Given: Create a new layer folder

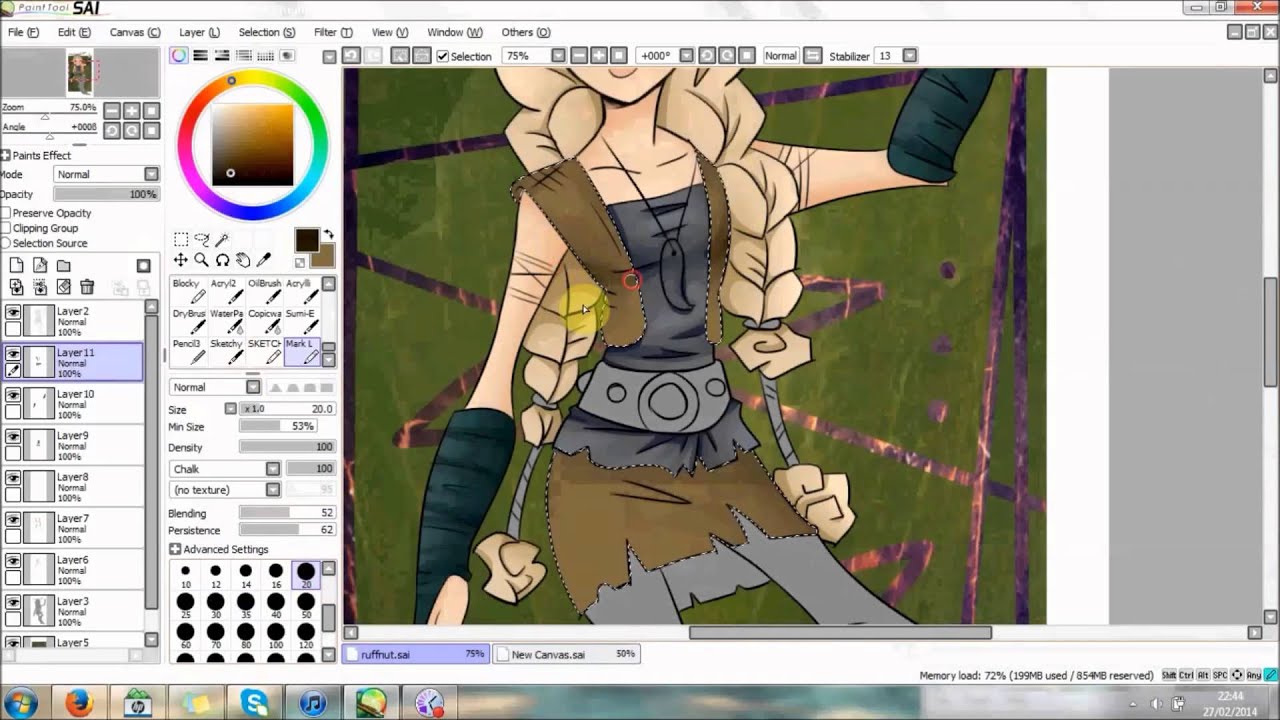Looking at the screenshot, I should point(63,265).
